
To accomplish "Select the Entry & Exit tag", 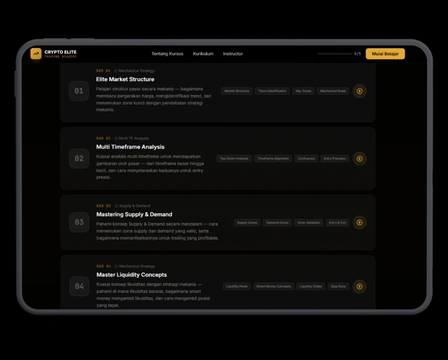I will pyautogui.click(x=337, y=222).
